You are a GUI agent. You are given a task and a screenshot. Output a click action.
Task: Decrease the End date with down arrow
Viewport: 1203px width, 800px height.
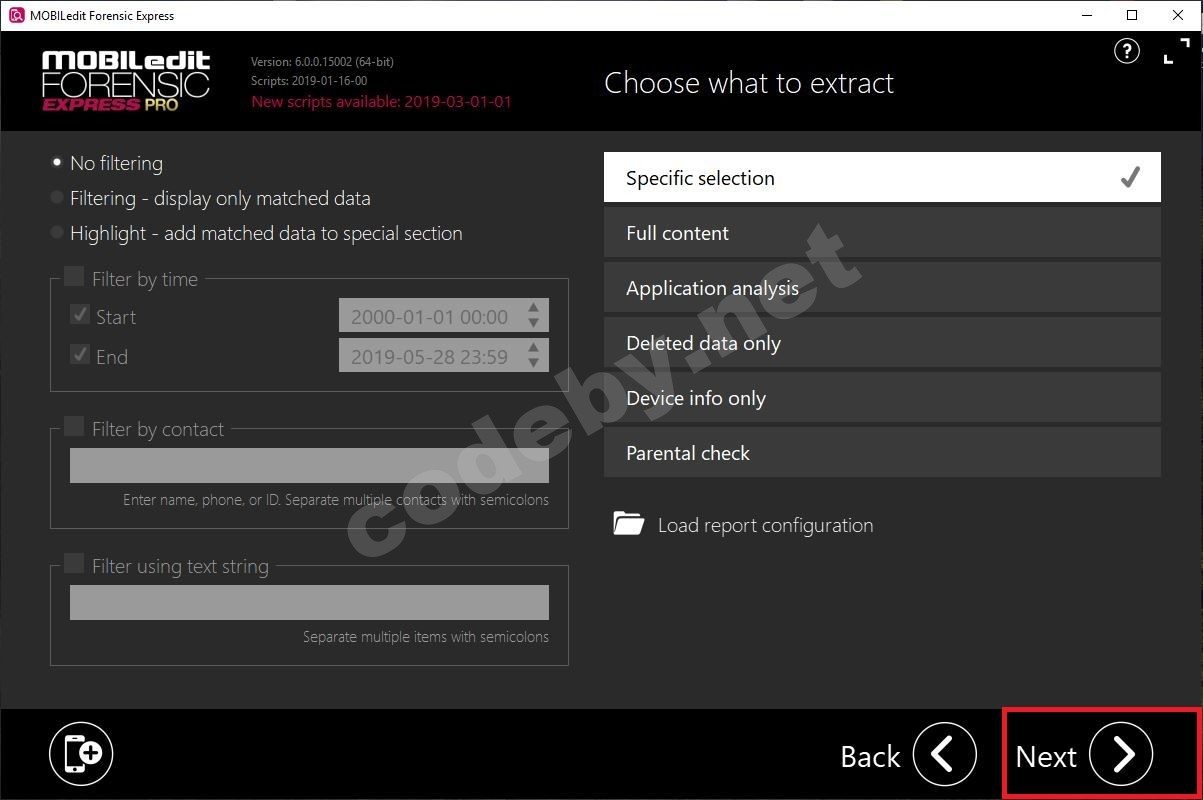click(x=534, y=363)
